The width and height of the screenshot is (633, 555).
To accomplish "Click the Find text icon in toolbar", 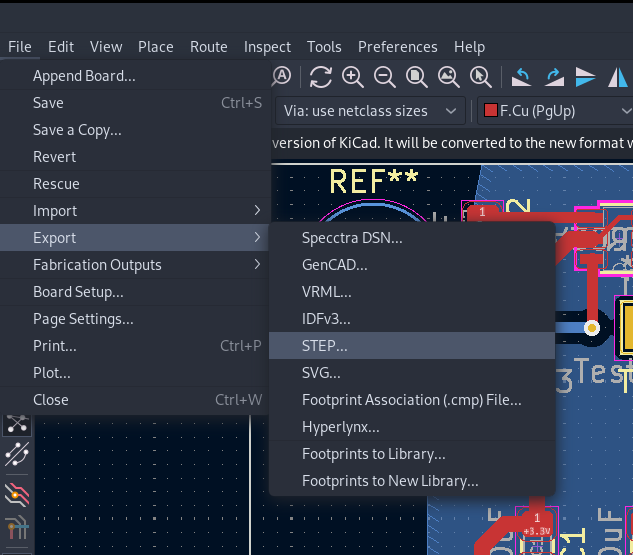I will [283, 76].
